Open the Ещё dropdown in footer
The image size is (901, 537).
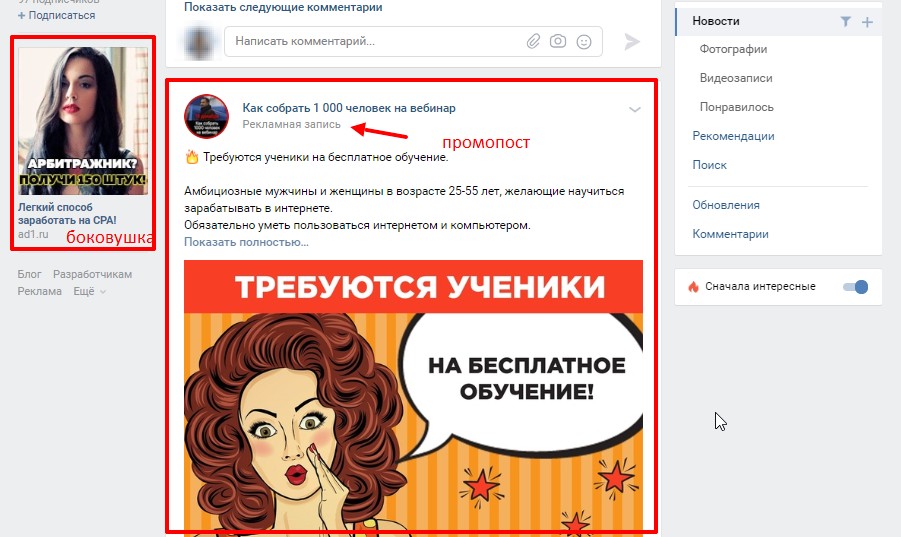pyautogui.click(x=89, y=291)
